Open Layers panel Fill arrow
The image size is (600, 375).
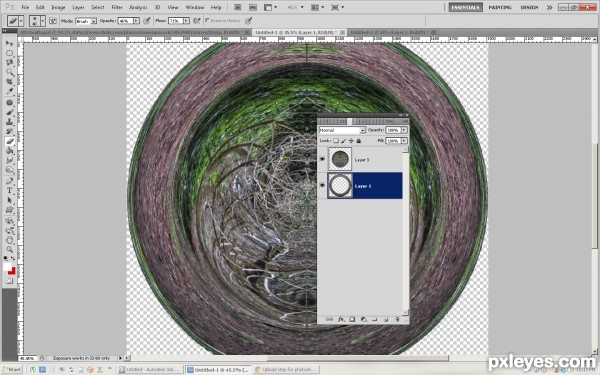click(404, 141)
